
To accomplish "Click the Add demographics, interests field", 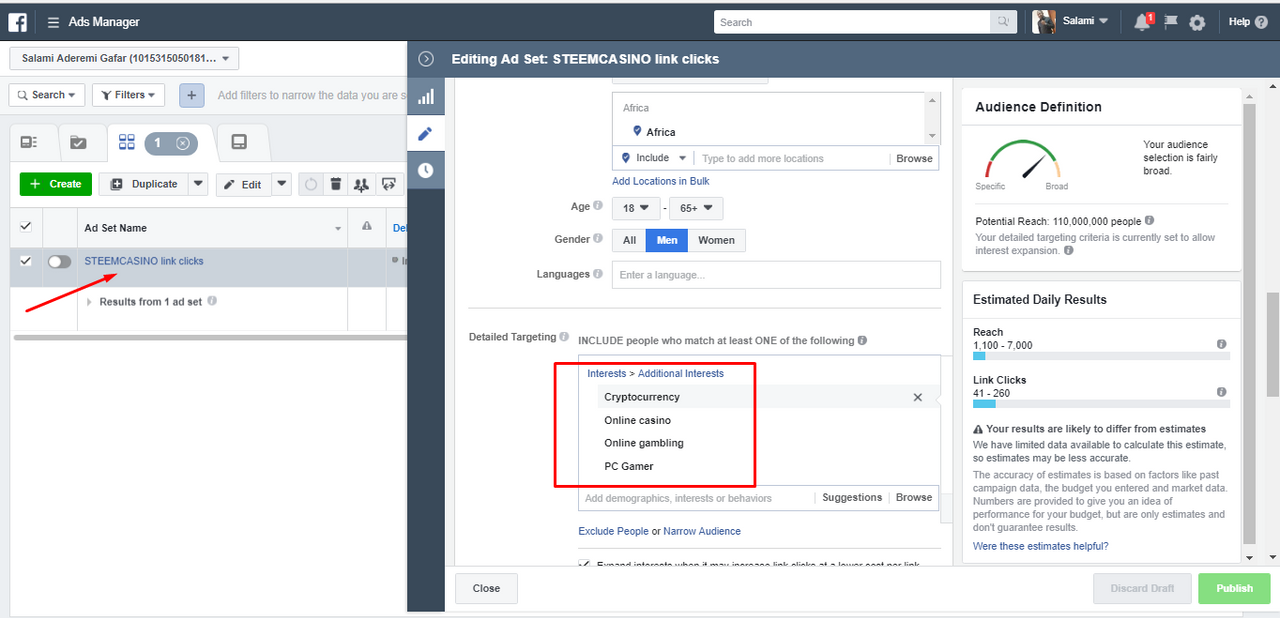I will click(x=696, y=498).
